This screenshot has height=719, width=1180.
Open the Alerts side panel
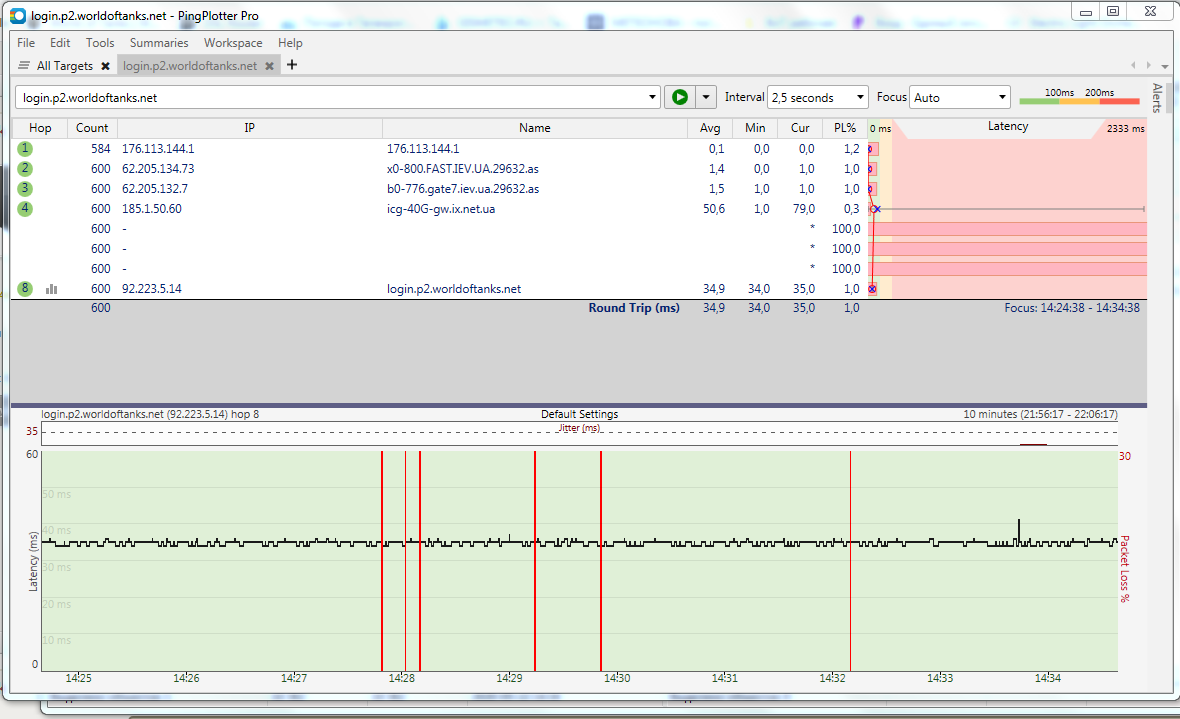point(1157,98)
